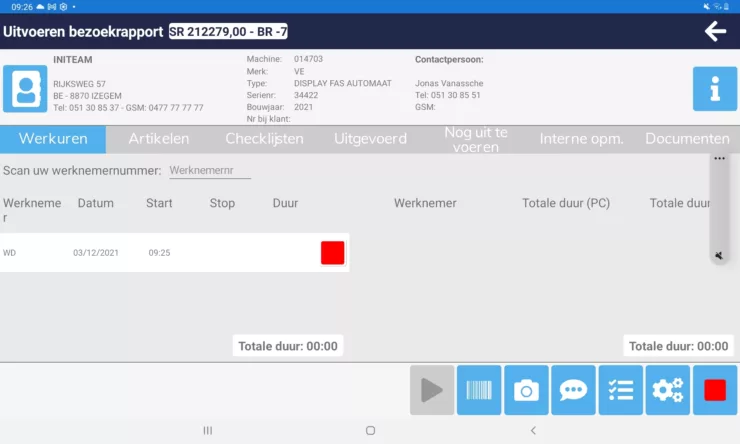Tap the Uitvoeren bezoekrapport title
The height and width of the screenshot is (444, 740).
point(83,32)
